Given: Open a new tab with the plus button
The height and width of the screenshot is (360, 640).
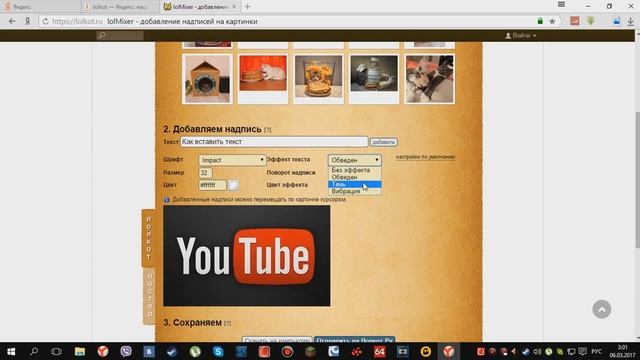Looking at the screenshot, I should click(247, 7).
